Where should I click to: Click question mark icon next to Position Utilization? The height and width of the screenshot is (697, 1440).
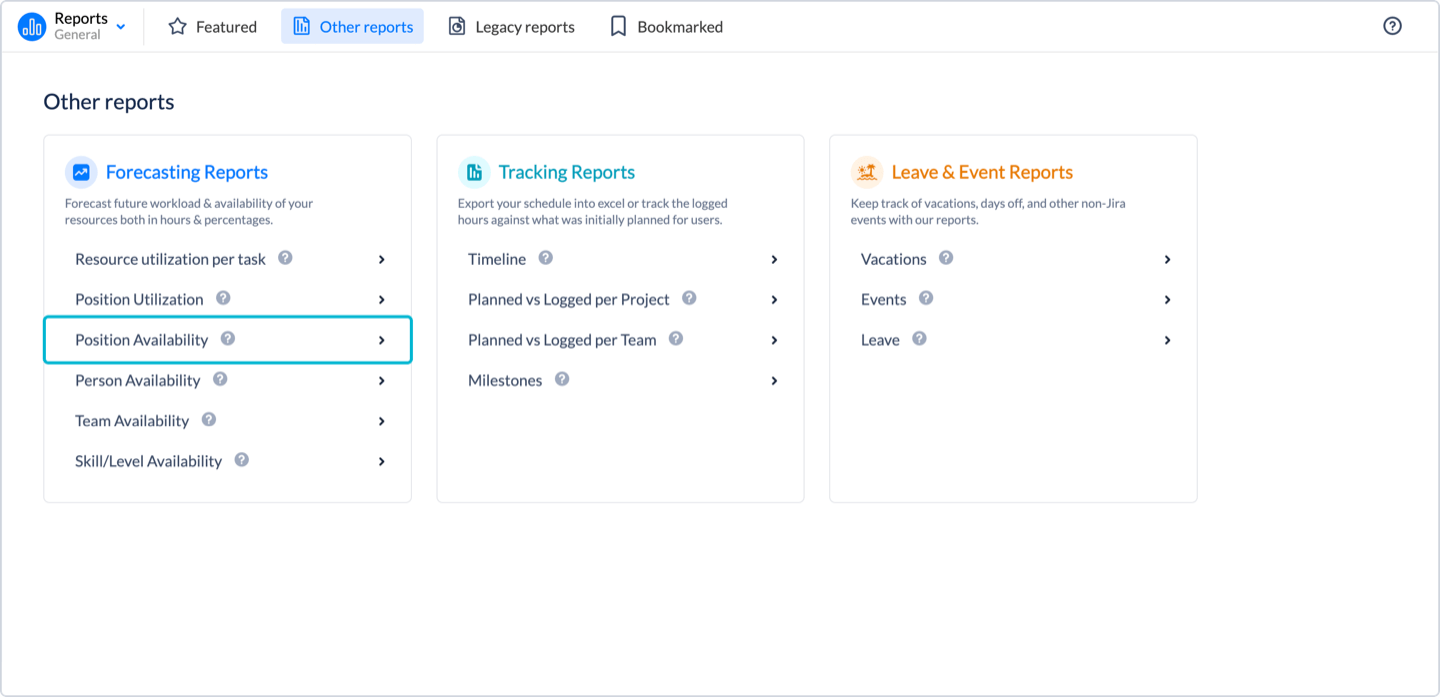[223, 298]
